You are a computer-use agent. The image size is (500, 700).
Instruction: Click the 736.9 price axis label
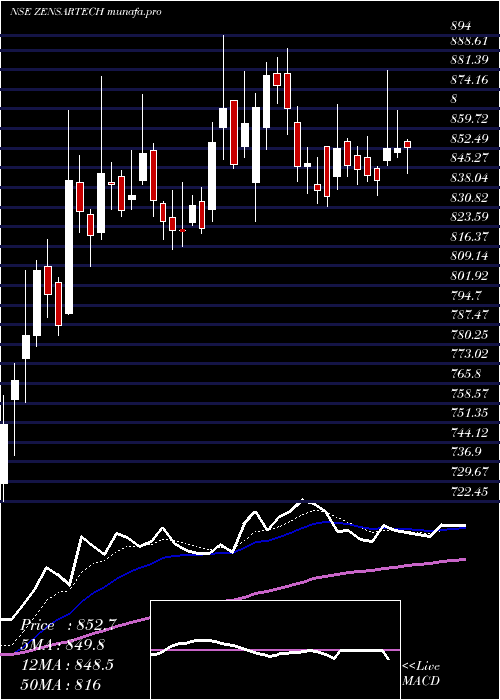pyautogui.click(x=466, y=452)
